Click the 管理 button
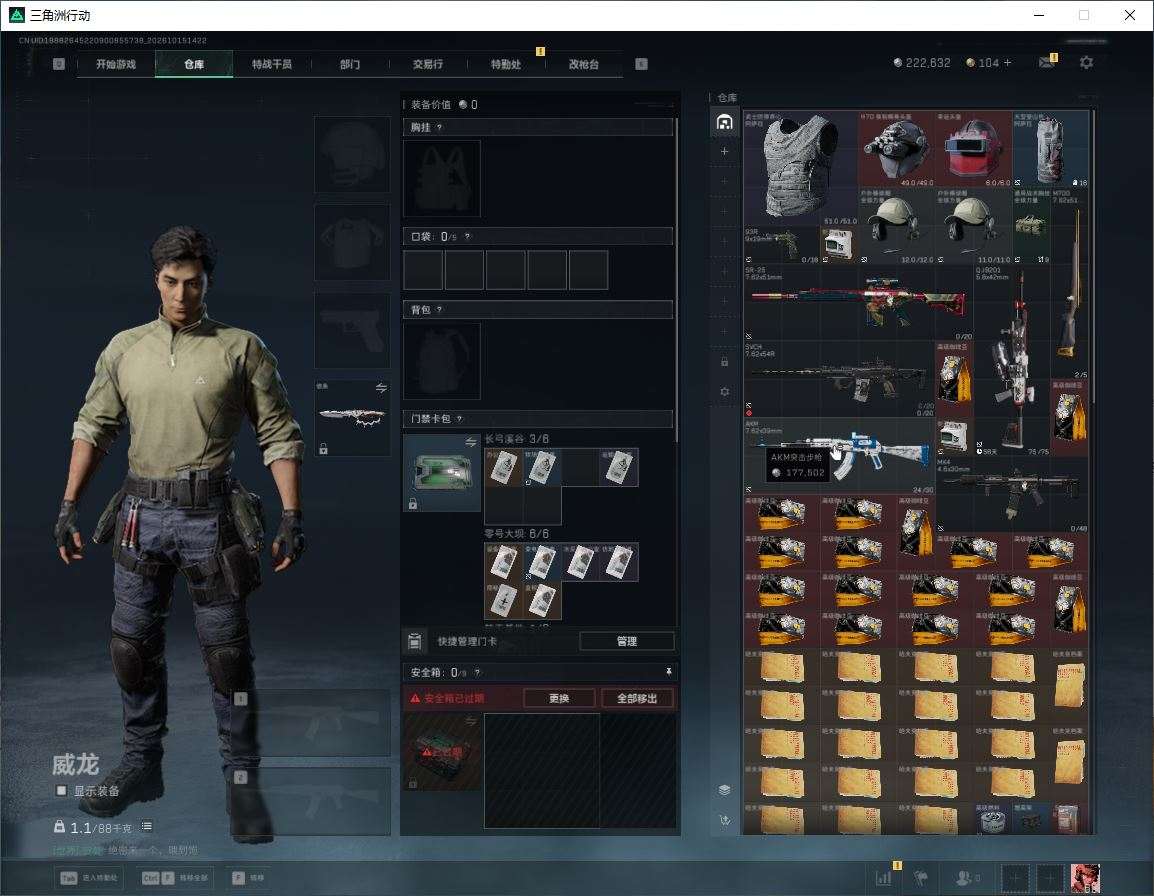Screen dimensions: 1154x896 point(626,641)
